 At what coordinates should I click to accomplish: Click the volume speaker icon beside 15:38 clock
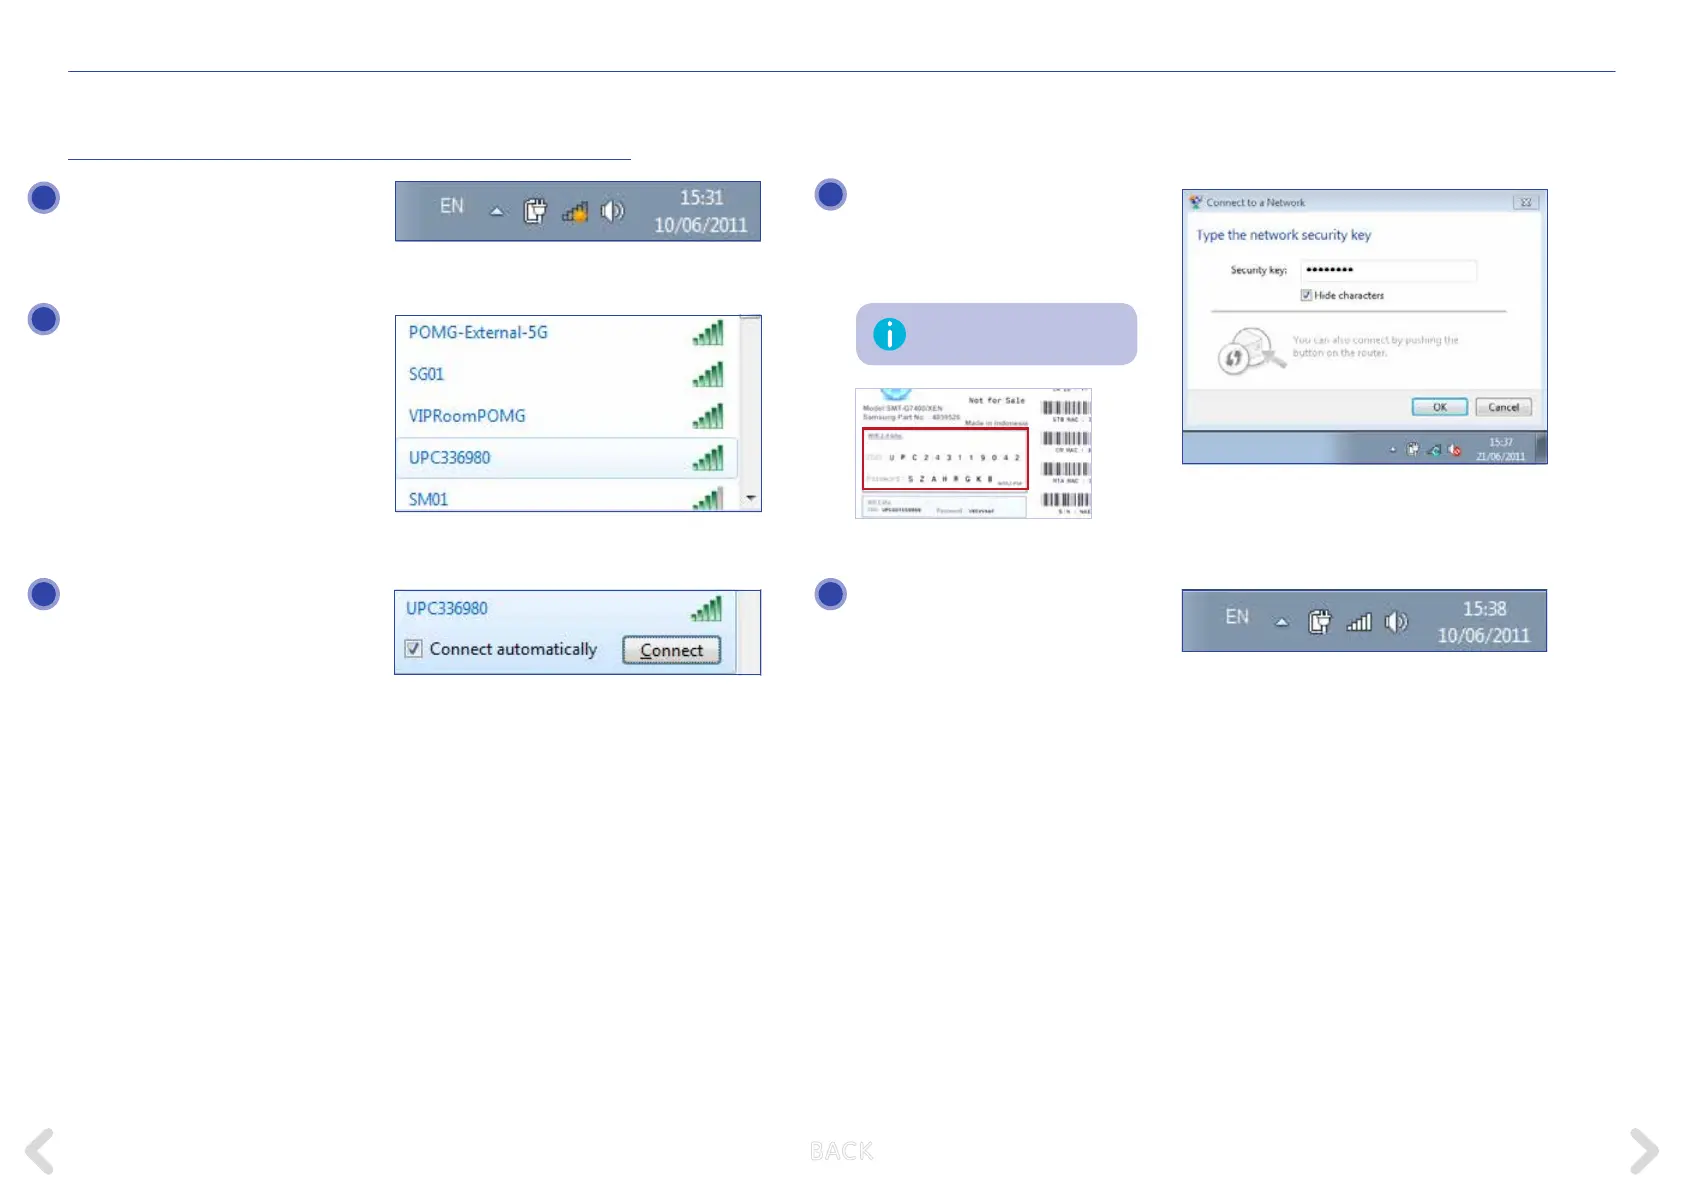1396,622
